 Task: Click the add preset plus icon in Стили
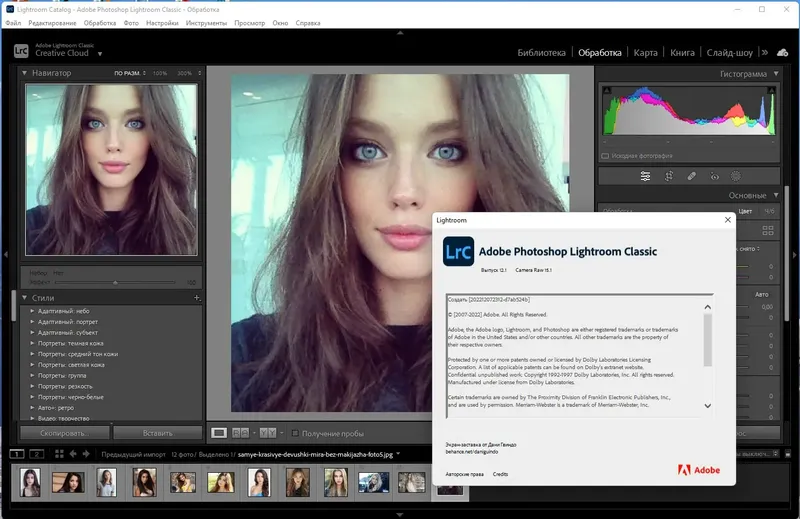tap(197, 298)
